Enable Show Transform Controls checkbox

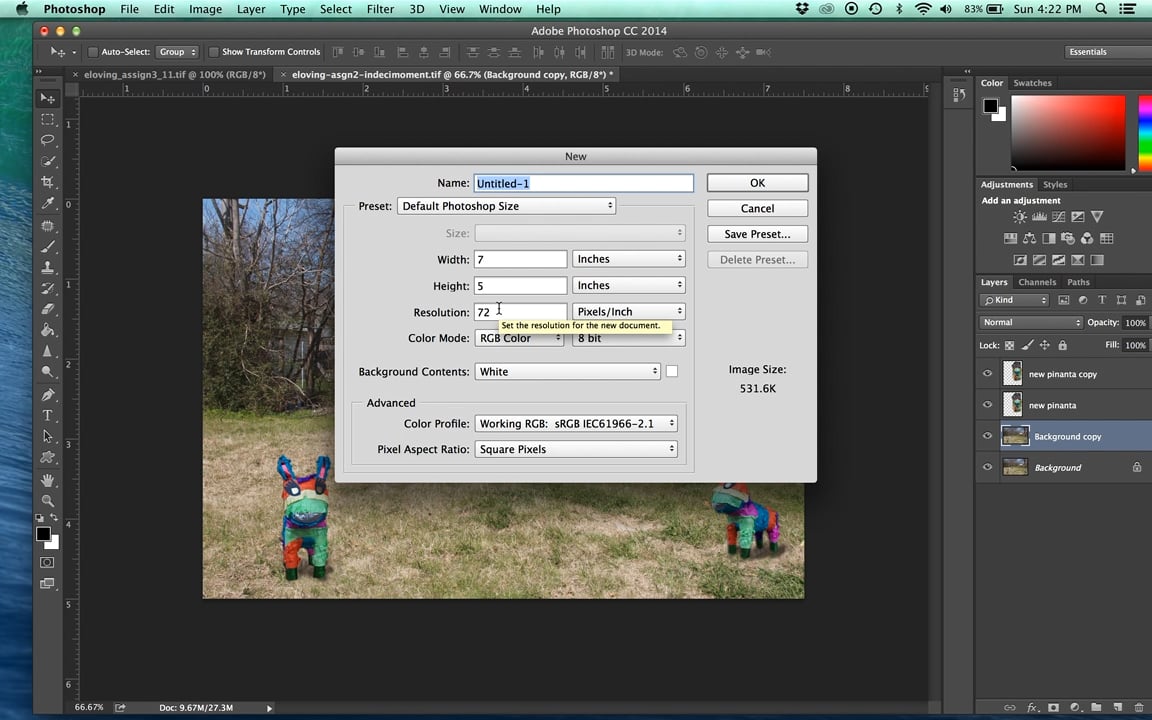point(214,52)
